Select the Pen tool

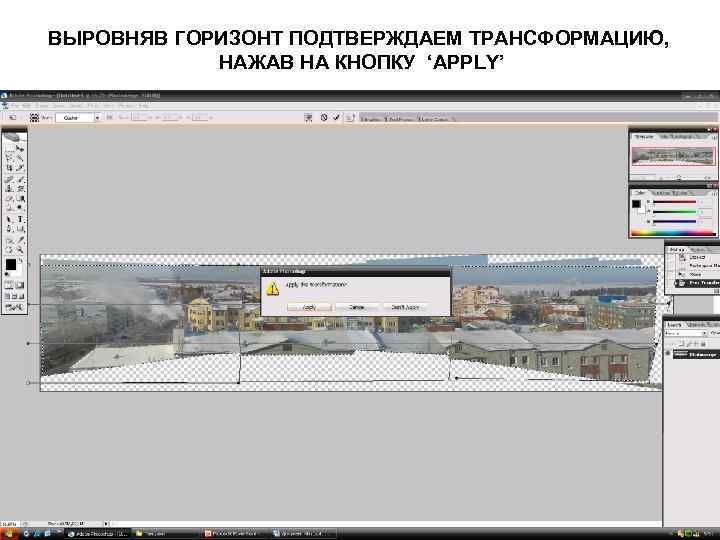9,229
